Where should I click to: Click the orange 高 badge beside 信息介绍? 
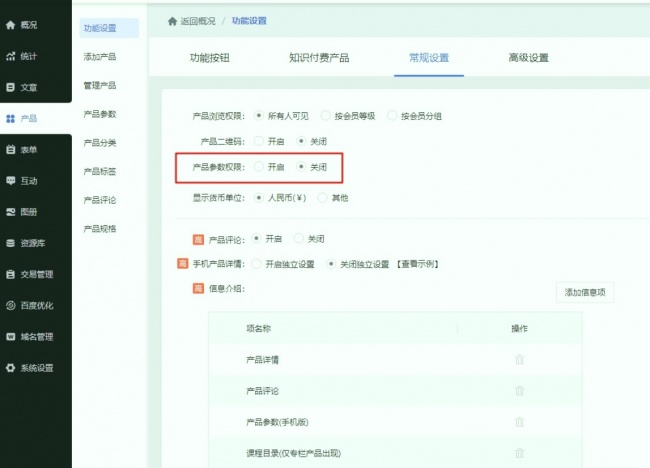point(198,289)
